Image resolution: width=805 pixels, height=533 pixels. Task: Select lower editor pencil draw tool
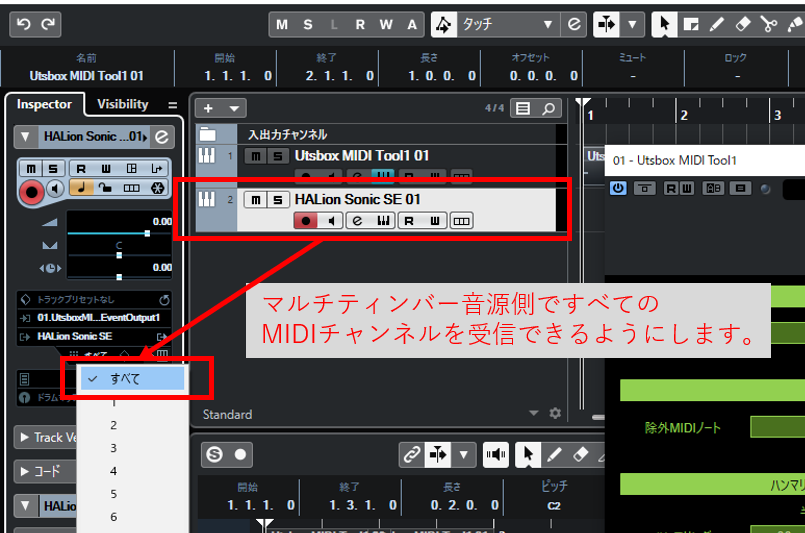click(x=554, y=454)
